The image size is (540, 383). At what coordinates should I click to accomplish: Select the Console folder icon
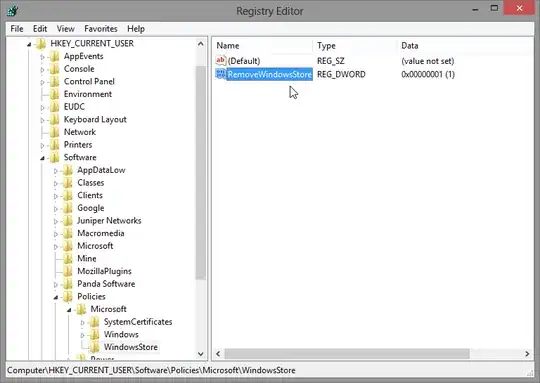click(x=54, y=69)
